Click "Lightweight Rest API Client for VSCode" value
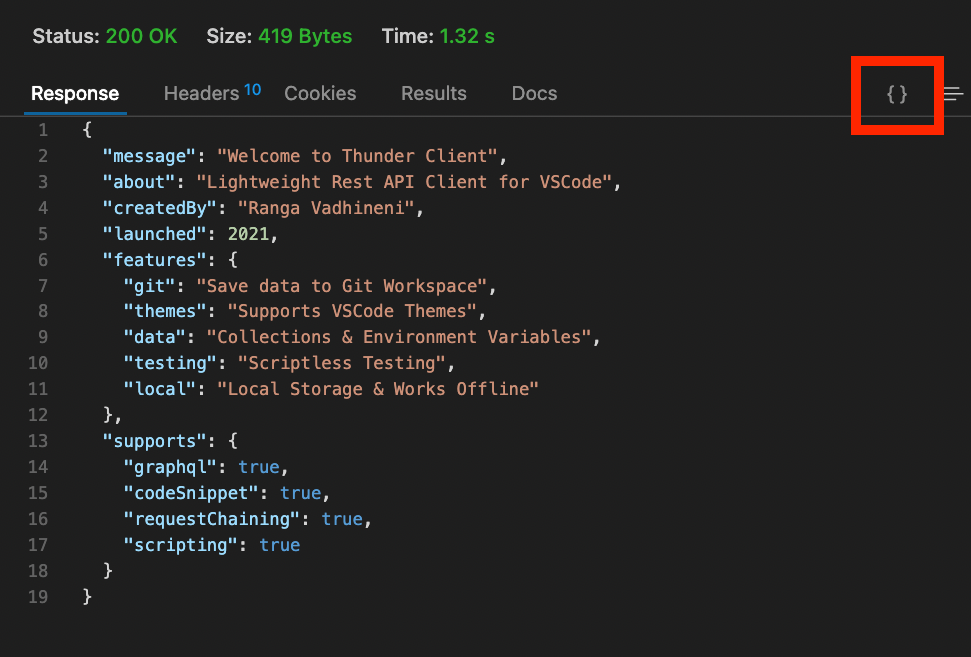Image resolution: width=971 pixels, height=657 pixels. click(404, 182)
